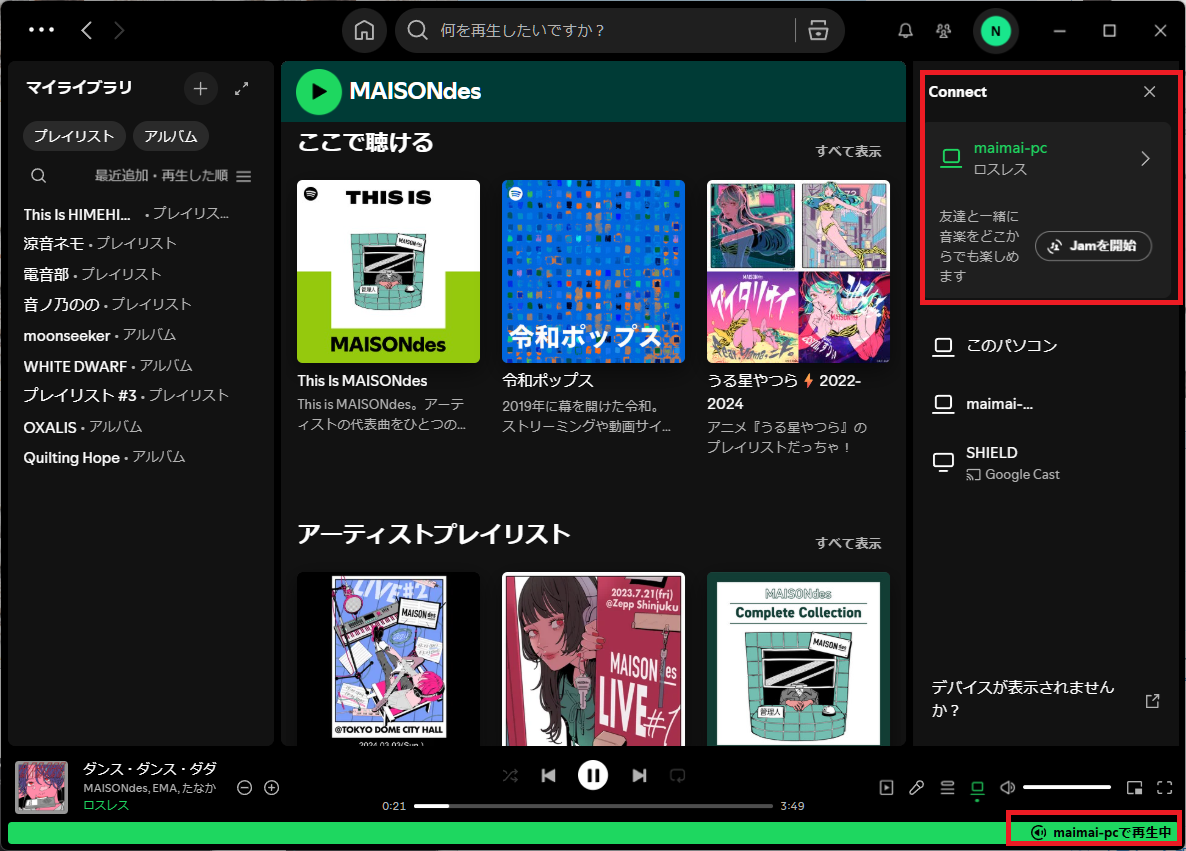The height and width of the screenshot is (851, 1186).
Task: Start a Jam session
Action: coord(1094,246)
